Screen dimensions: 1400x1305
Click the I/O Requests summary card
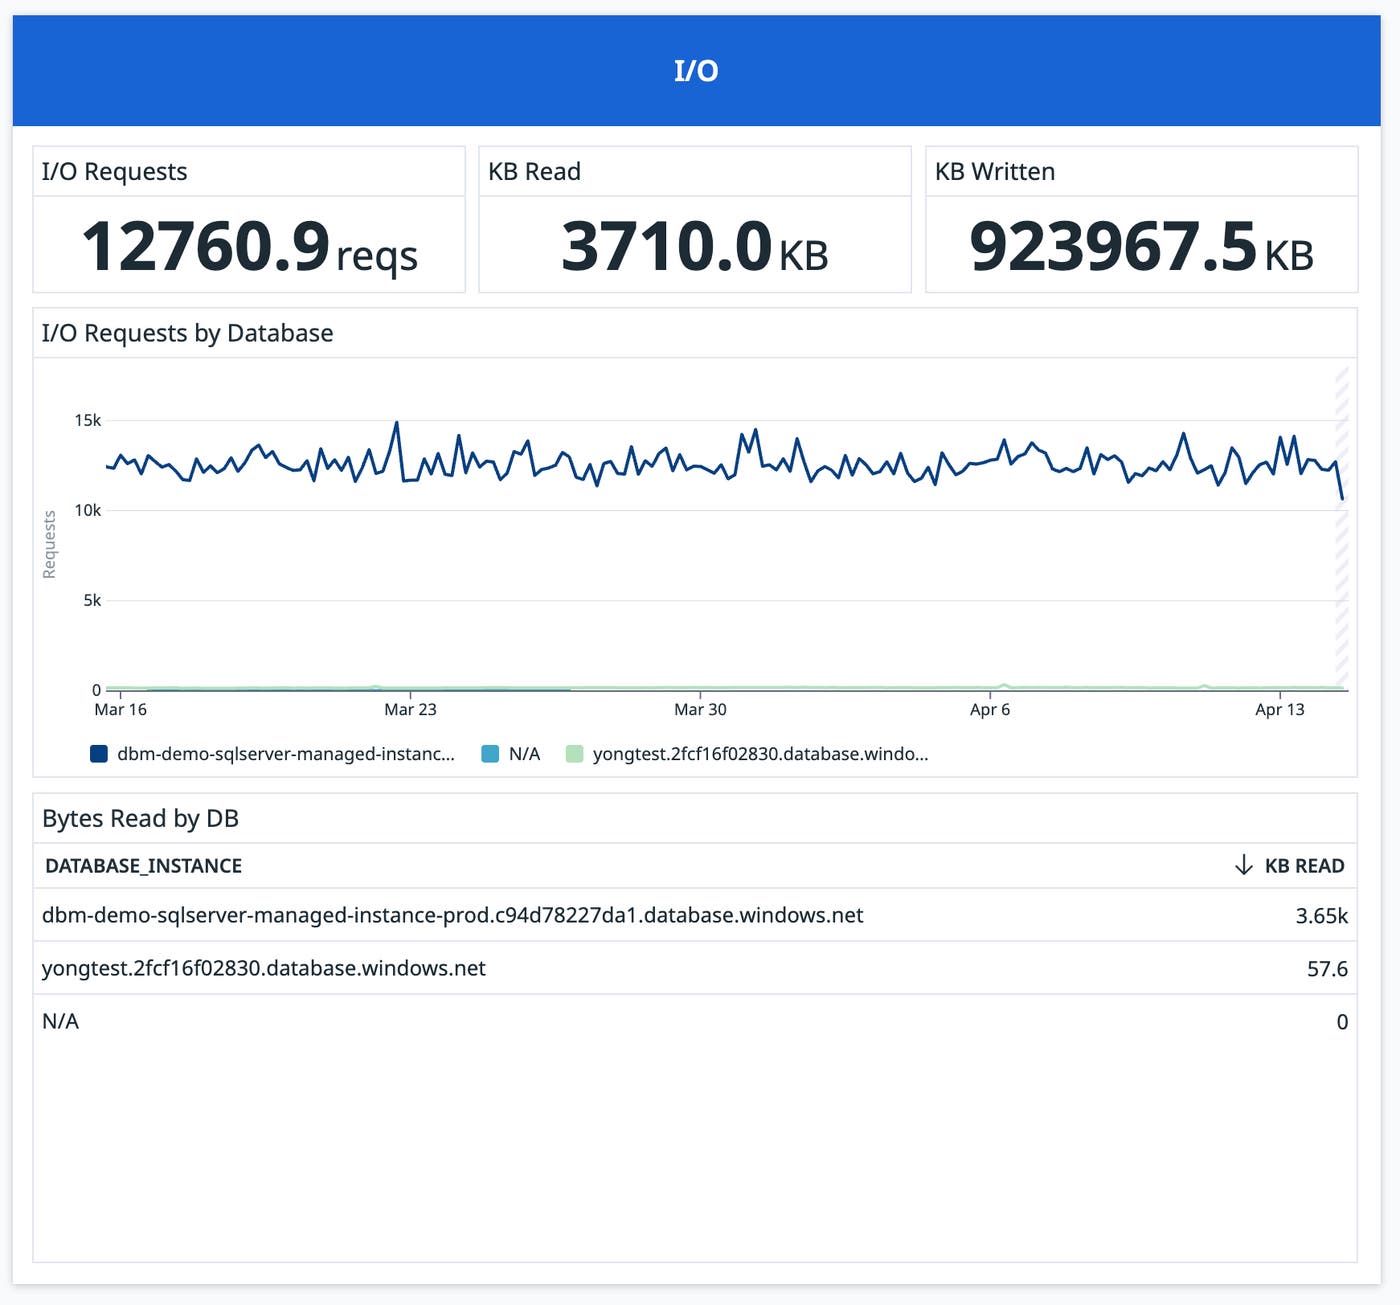[x=249, y=220]
